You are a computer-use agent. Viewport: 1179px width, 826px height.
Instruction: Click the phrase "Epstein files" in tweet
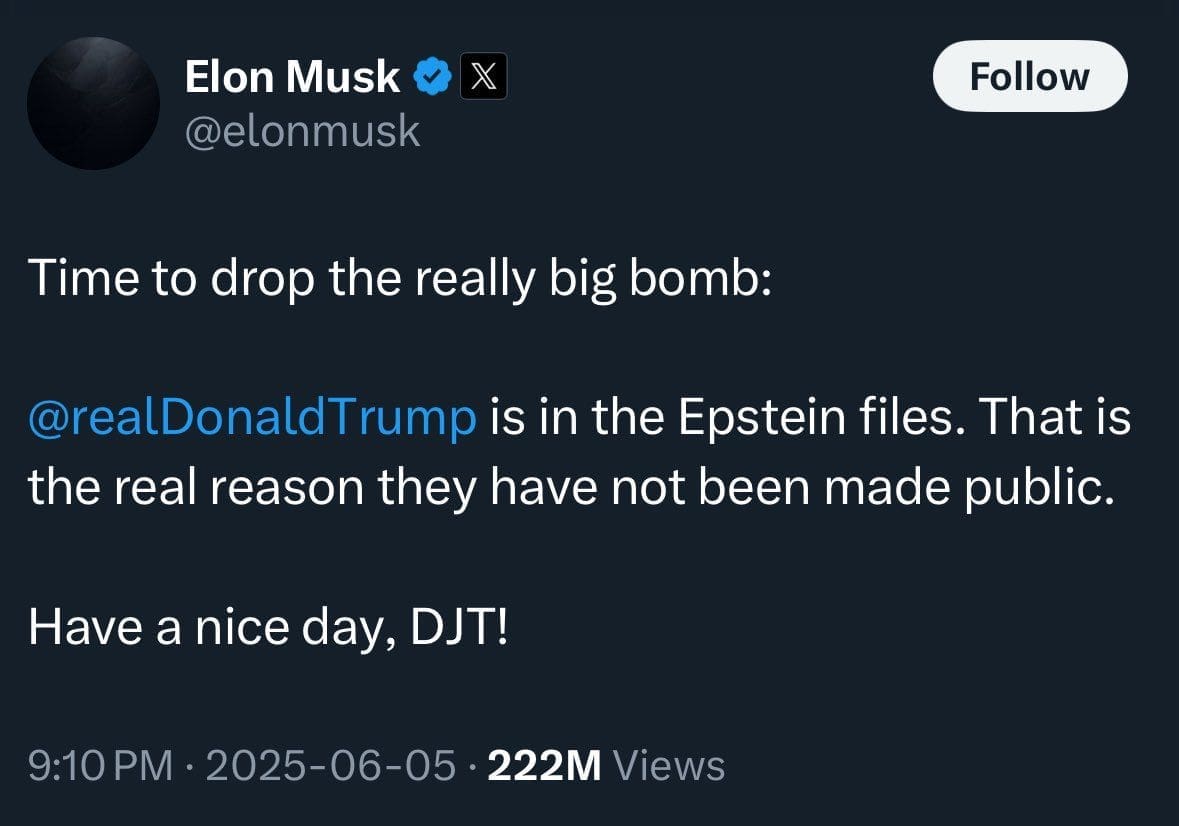(x=779, y=417)
